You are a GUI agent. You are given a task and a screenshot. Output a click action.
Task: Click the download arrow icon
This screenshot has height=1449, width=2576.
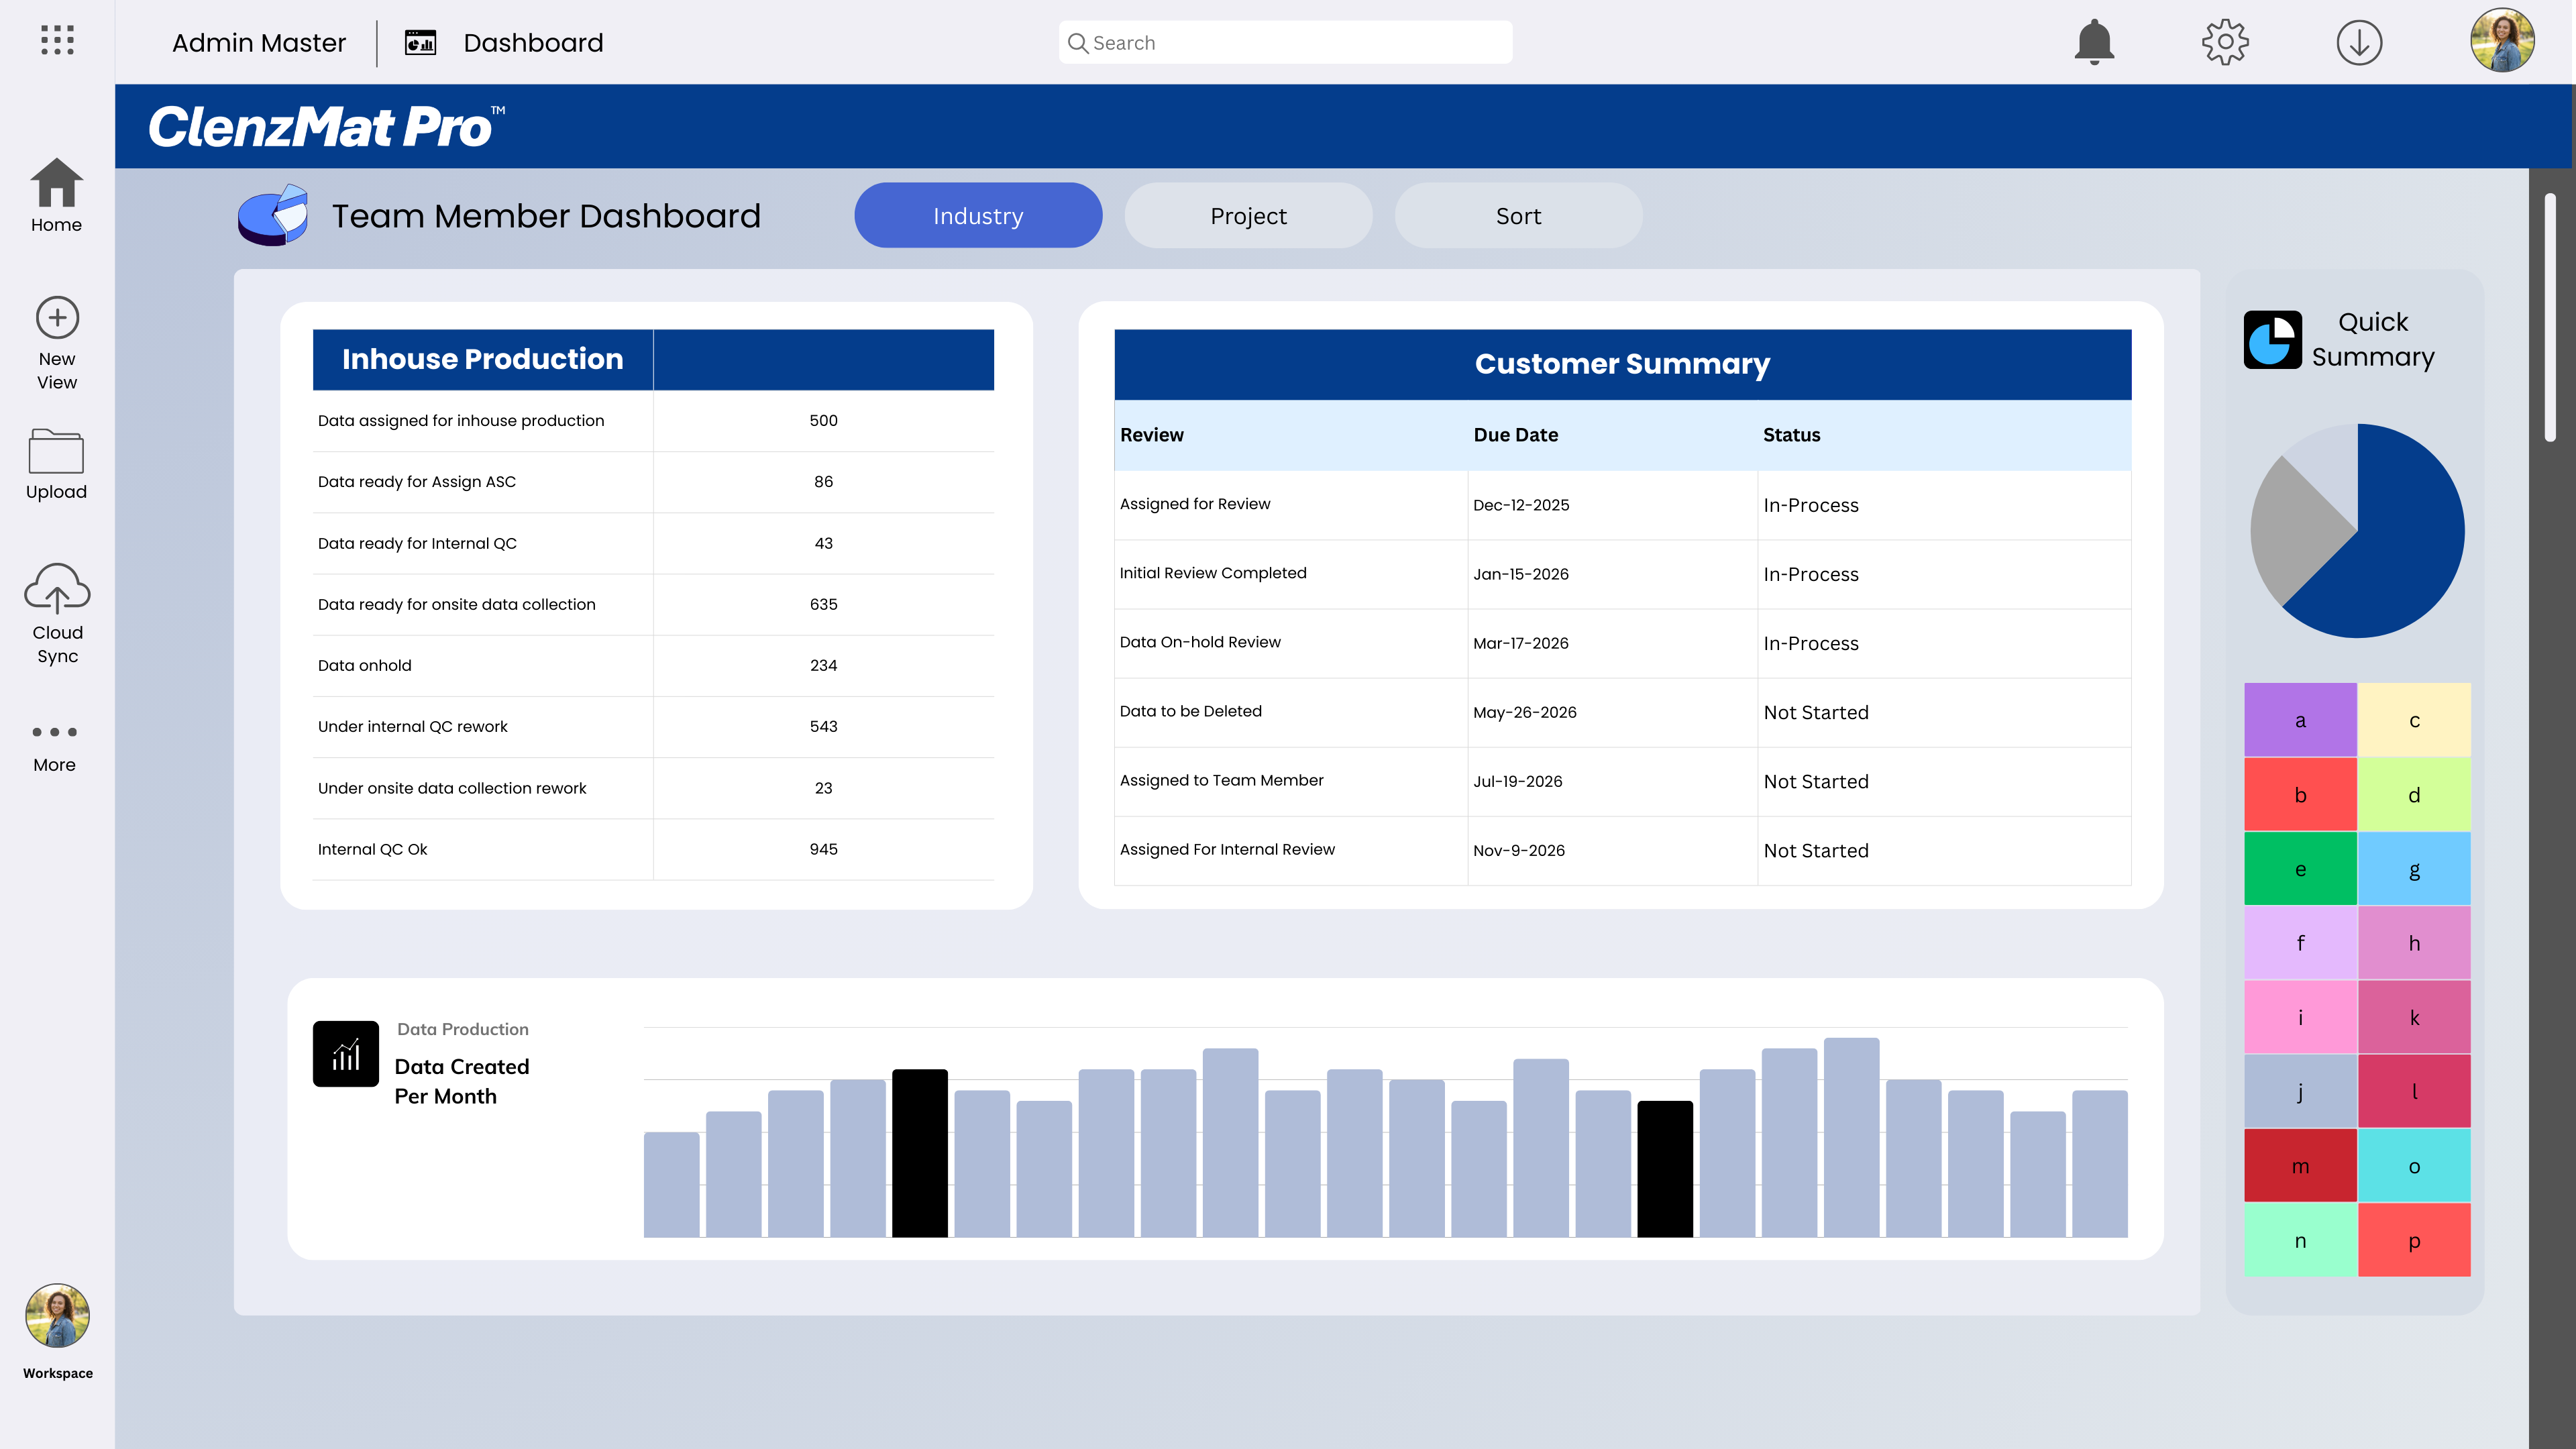2359,43
